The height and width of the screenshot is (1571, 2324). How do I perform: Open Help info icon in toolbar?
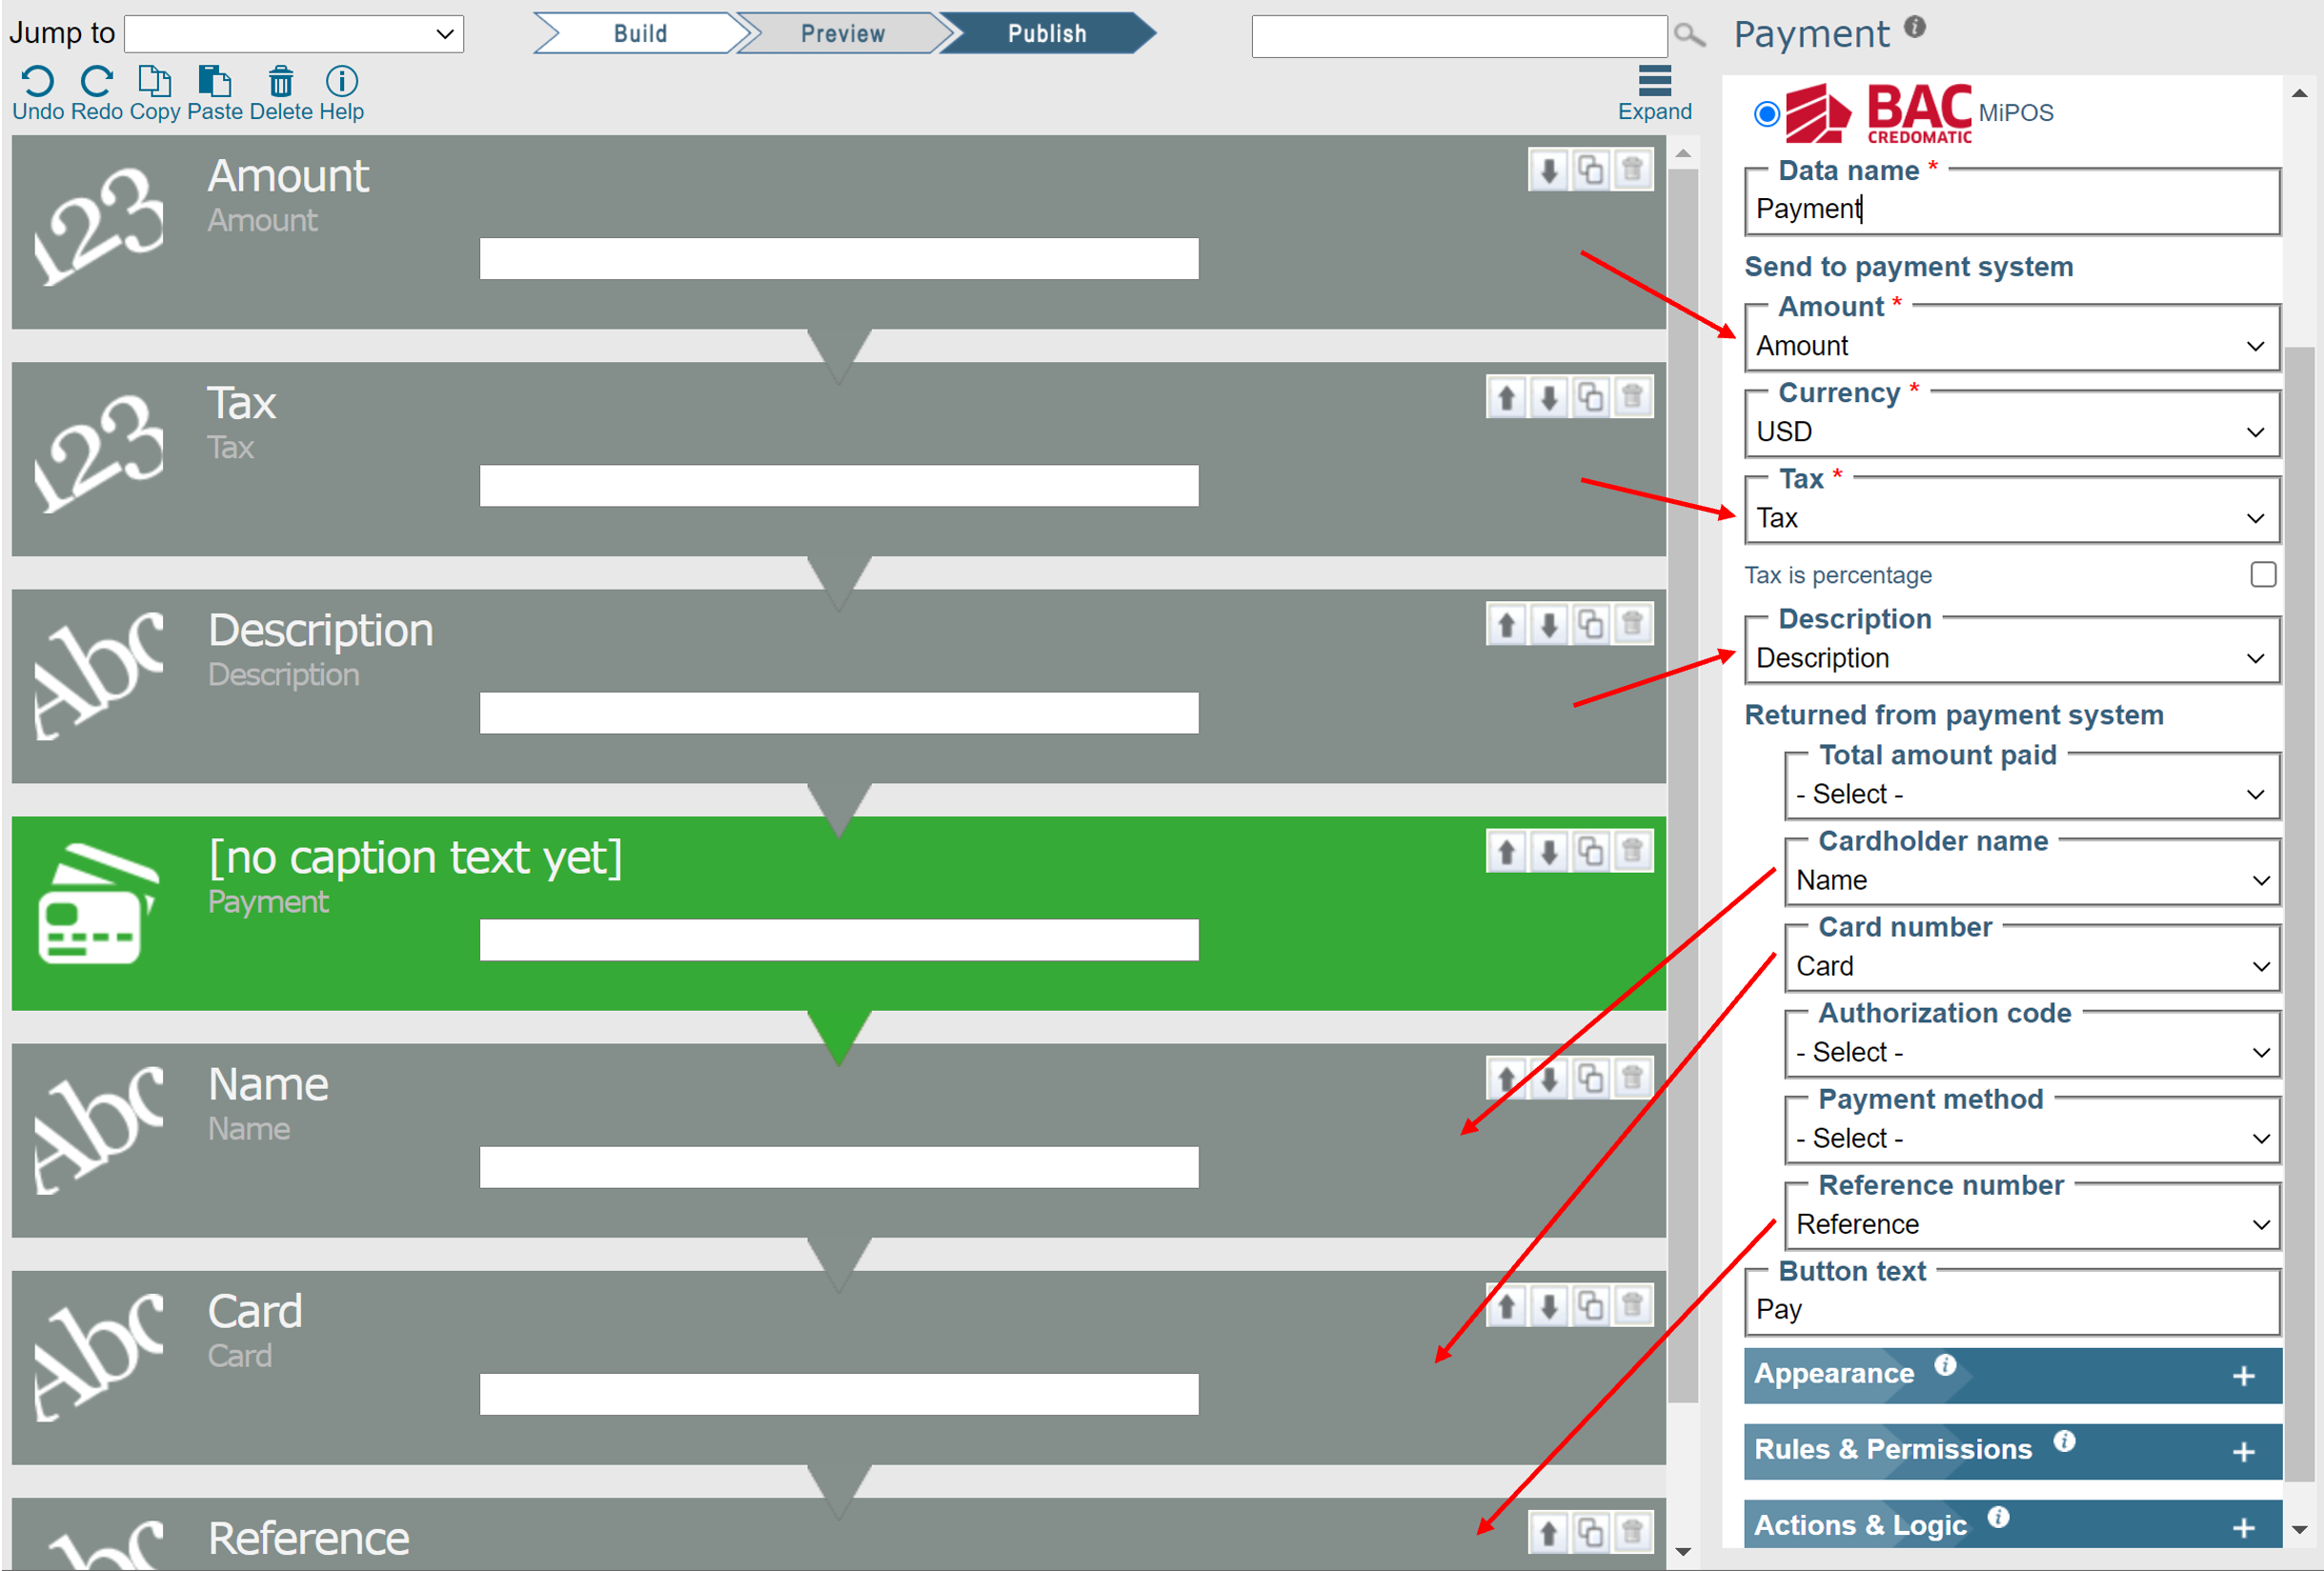(x=342, y=81)
